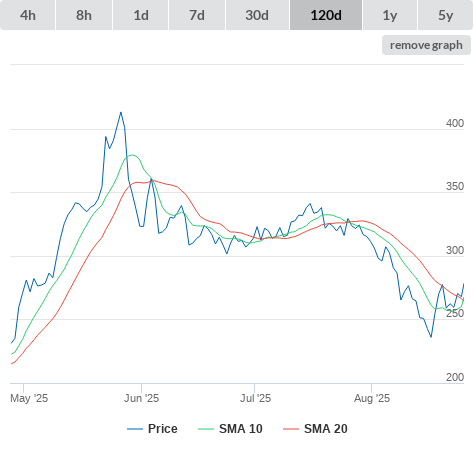The image size is (474, 455).
Task: Select the 30d time range tab
Action: click(257, 15)
